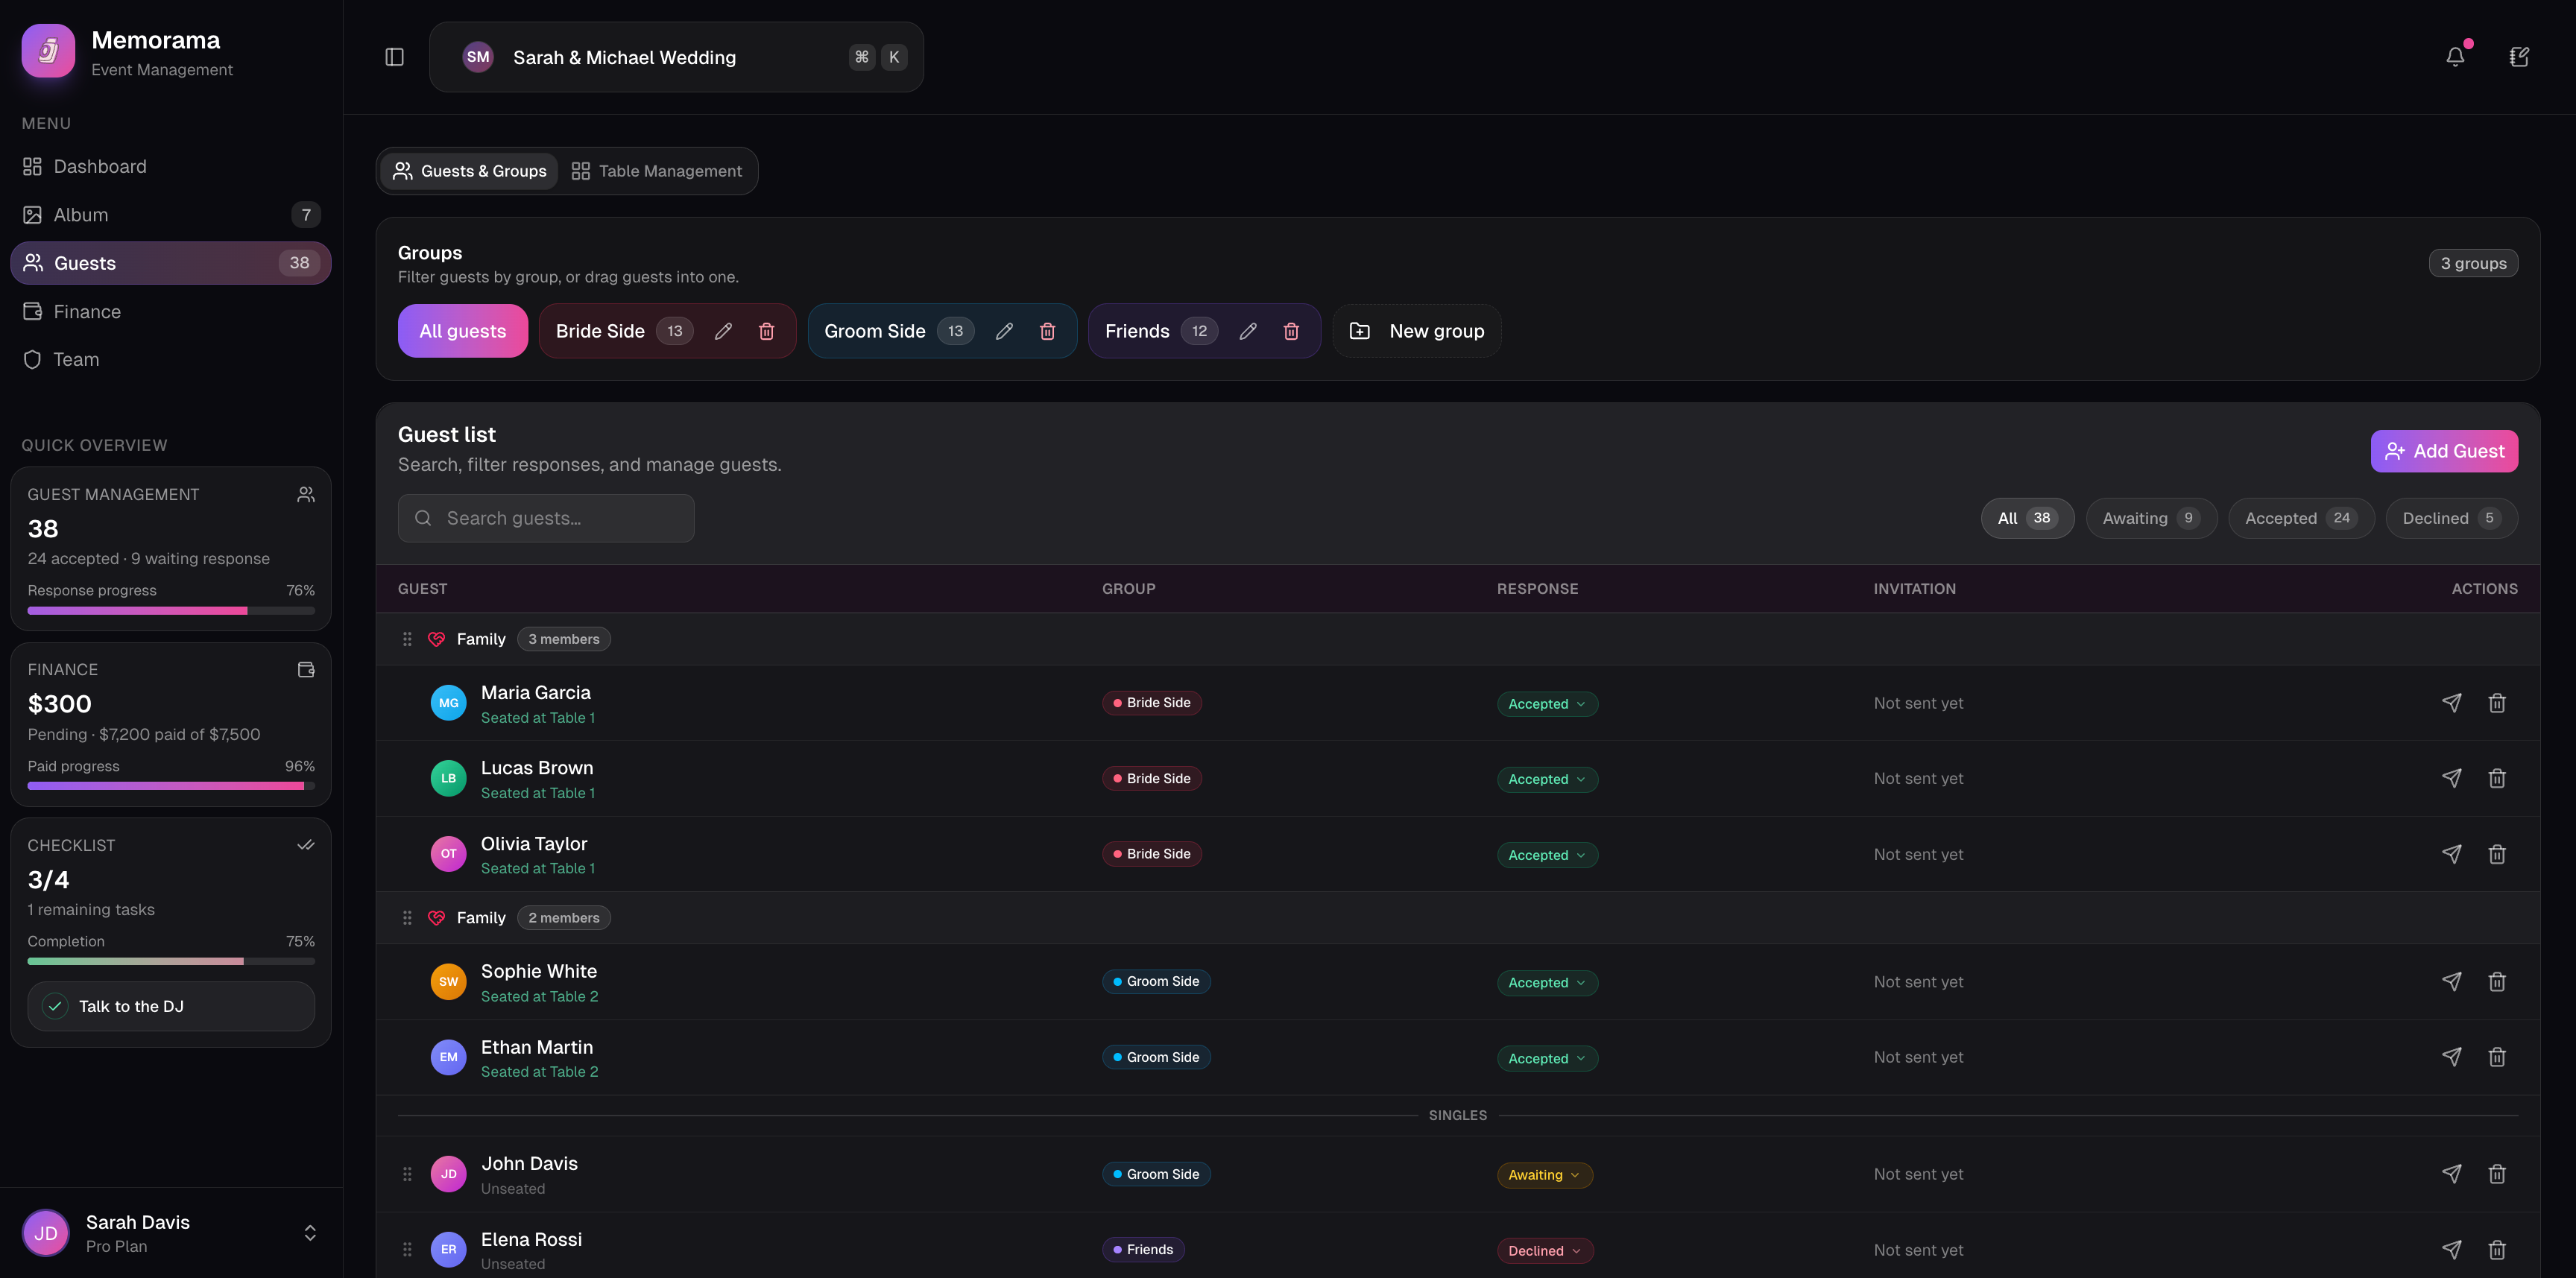
Task: Toggle the sidebar panel icon
Action: coord(394,57)
